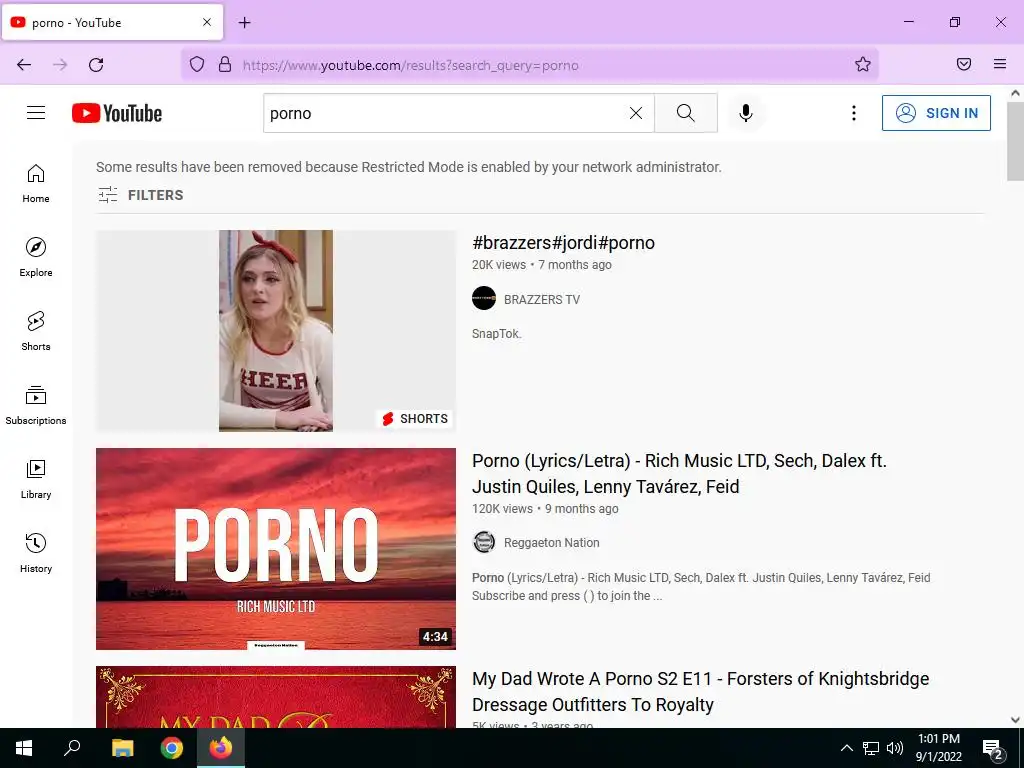Bookmark this page with the star

click(863, 65)
